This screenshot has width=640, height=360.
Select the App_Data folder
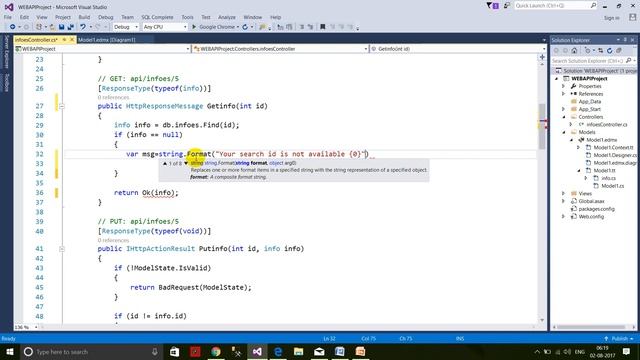pyautogui.click(x=589, y=102)
